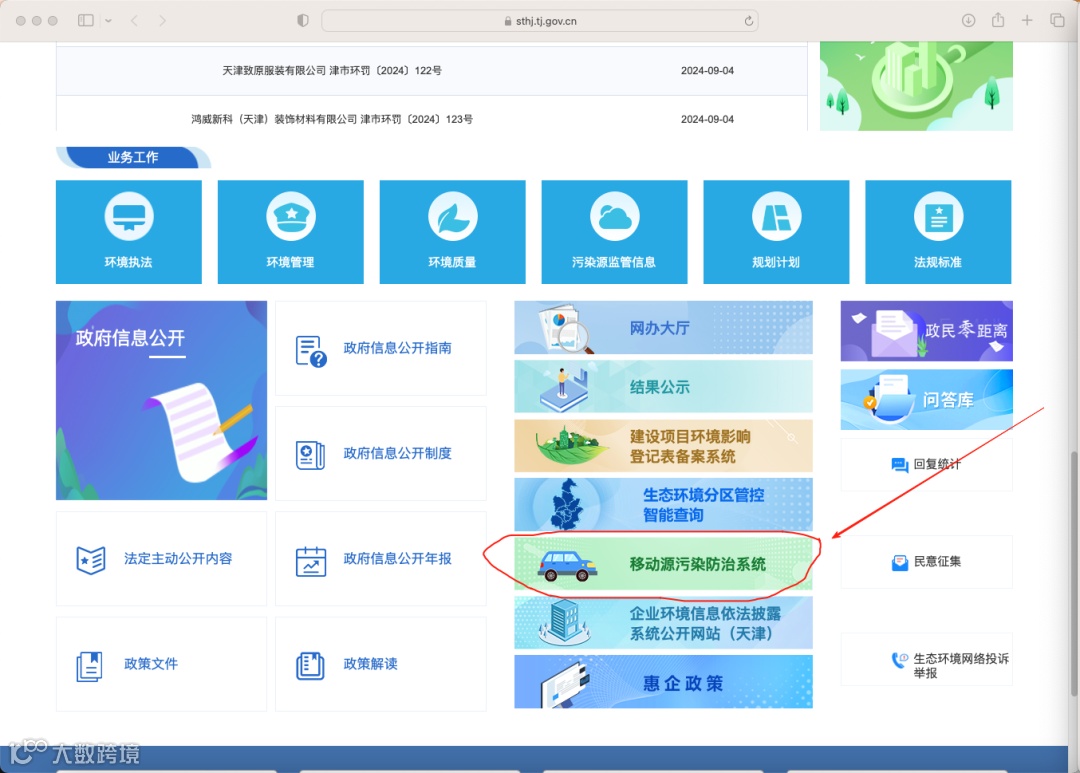Open 移动源污染防治系统 banner
Screen dimensions: 1080x773
[663, 564]
